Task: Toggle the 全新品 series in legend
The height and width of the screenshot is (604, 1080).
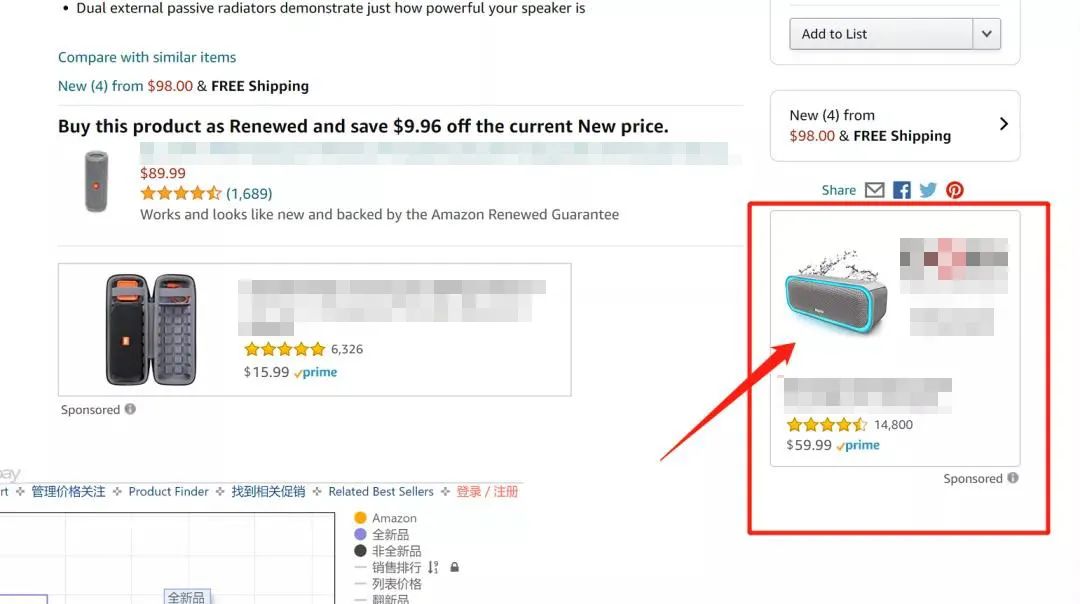Action: tap(361, 535)
